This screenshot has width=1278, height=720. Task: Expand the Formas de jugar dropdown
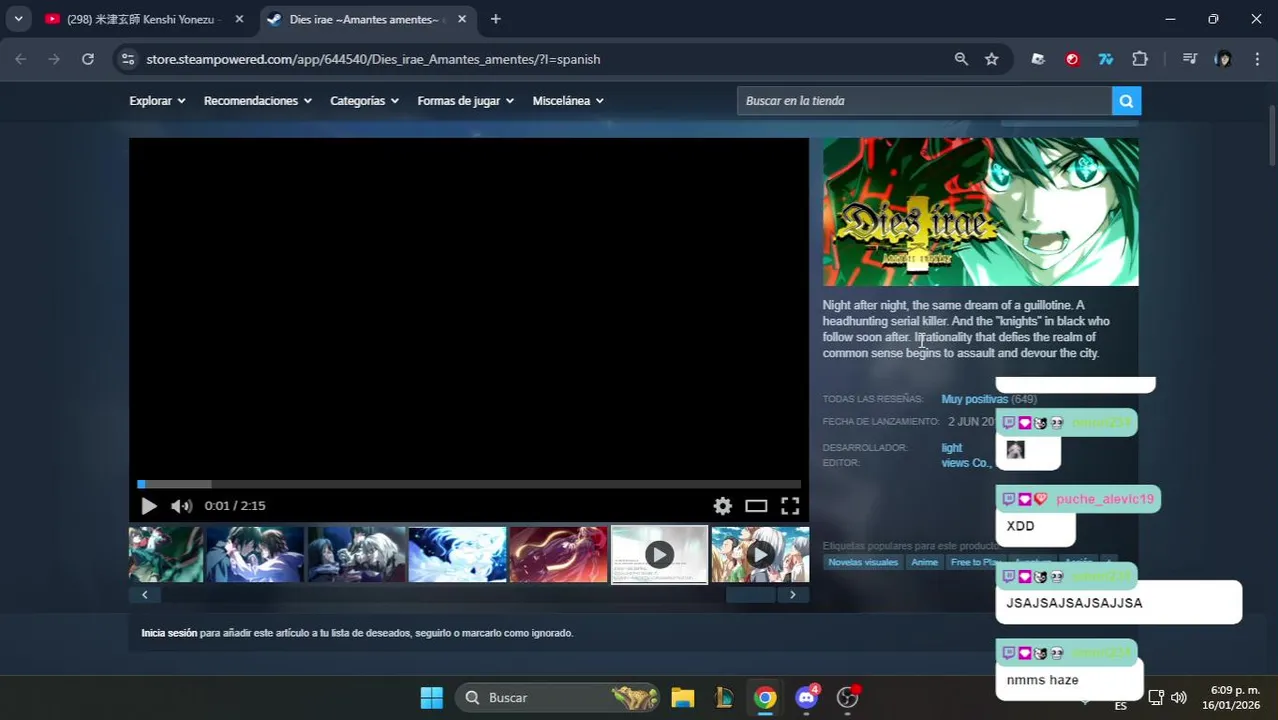[466, 101]
